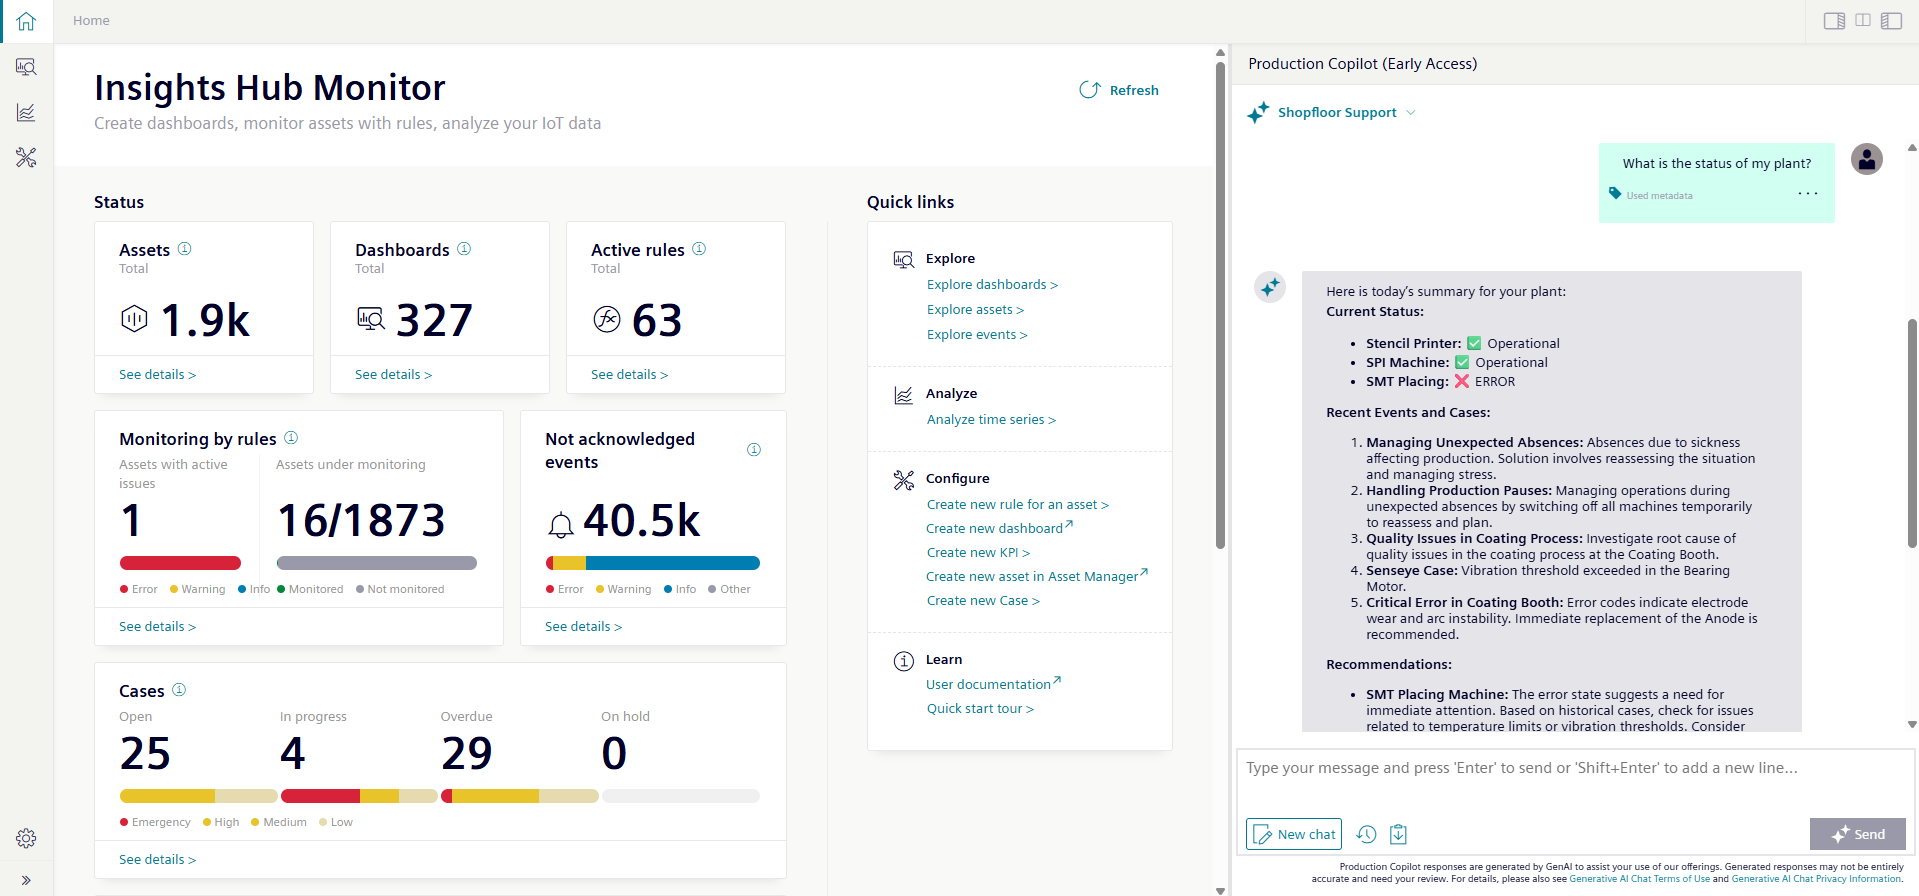Toggle the right-side panel layout icon
This screenshot has width=1919, height=896.
pos(1834,21)
